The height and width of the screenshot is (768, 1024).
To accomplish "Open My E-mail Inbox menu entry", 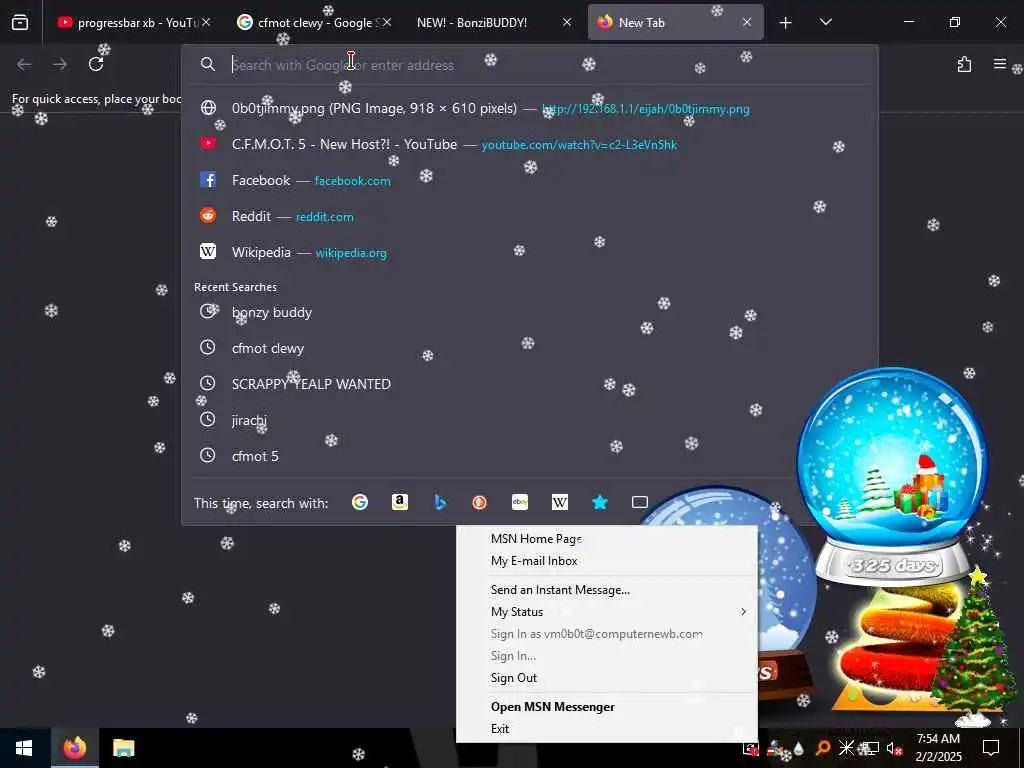I will coord(607,561).
